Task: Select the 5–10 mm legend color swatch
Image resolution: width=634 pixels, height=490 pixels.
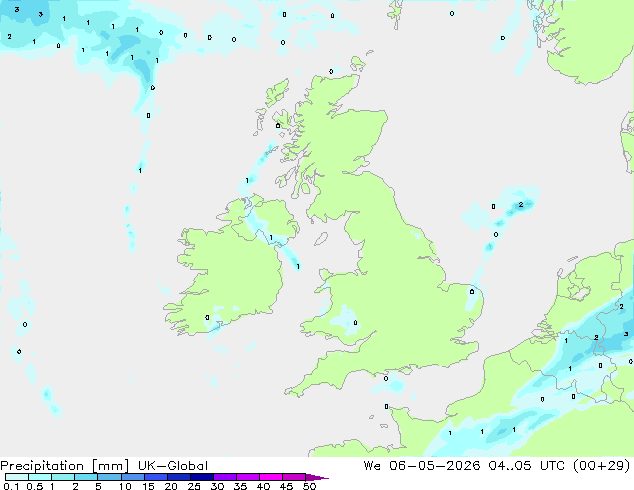Action: (x=109, y=477)
